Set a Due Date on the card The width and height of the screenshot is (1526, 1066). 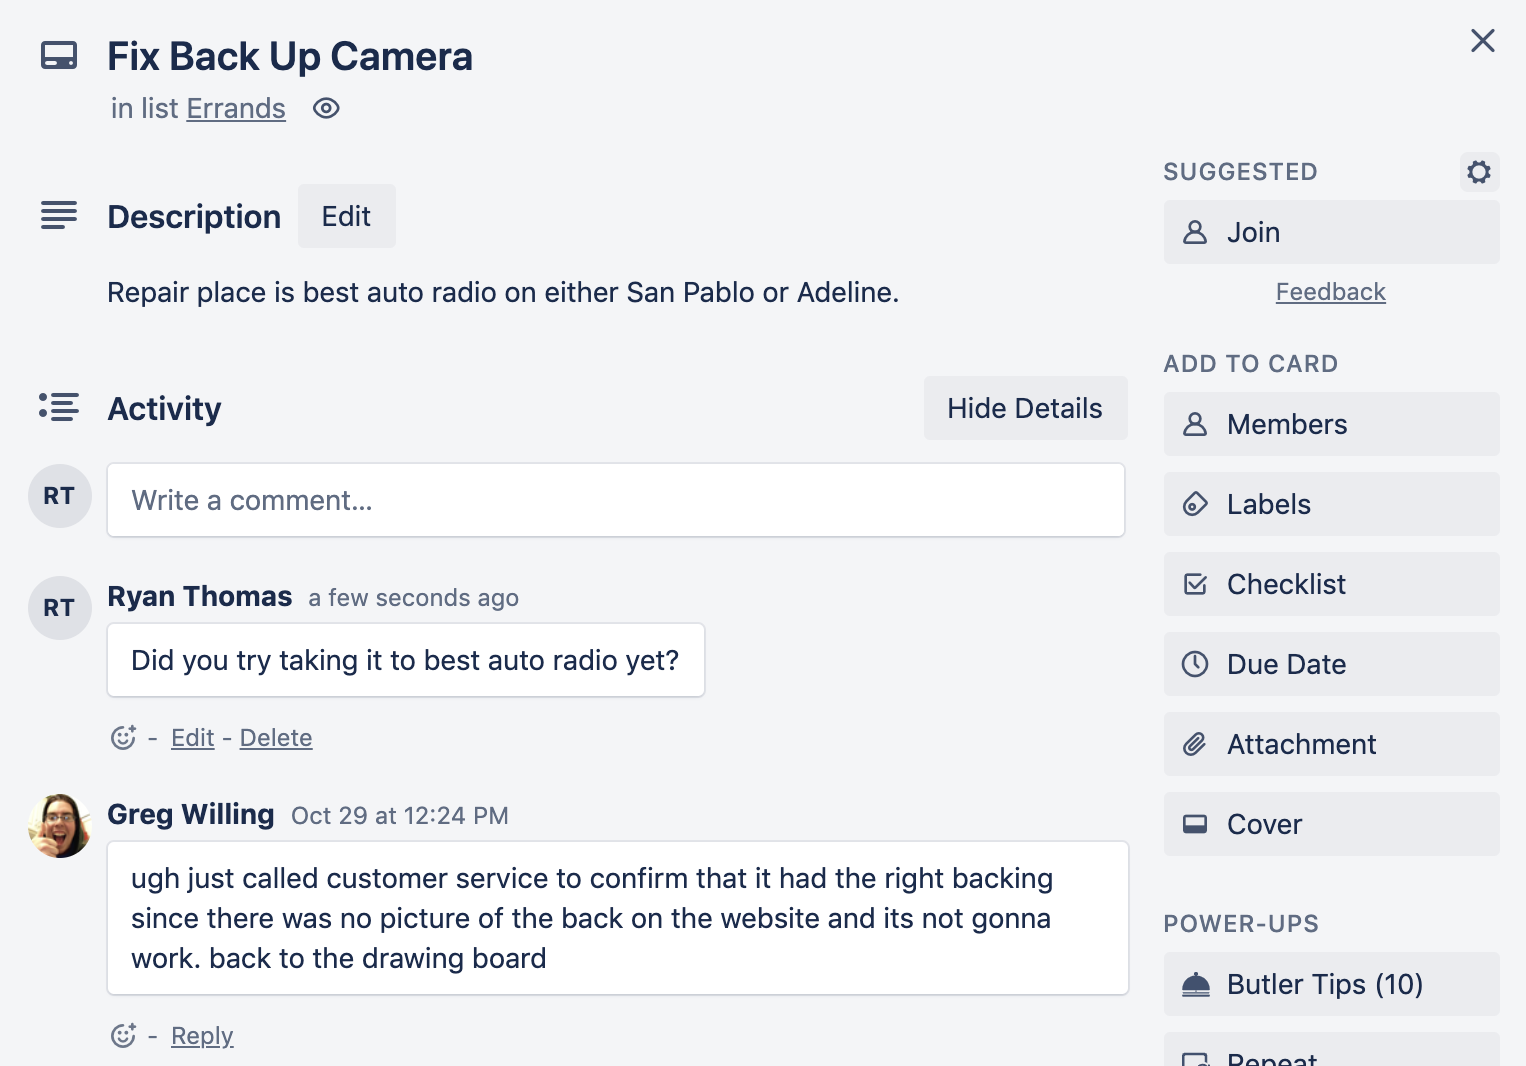point(1330,664)
